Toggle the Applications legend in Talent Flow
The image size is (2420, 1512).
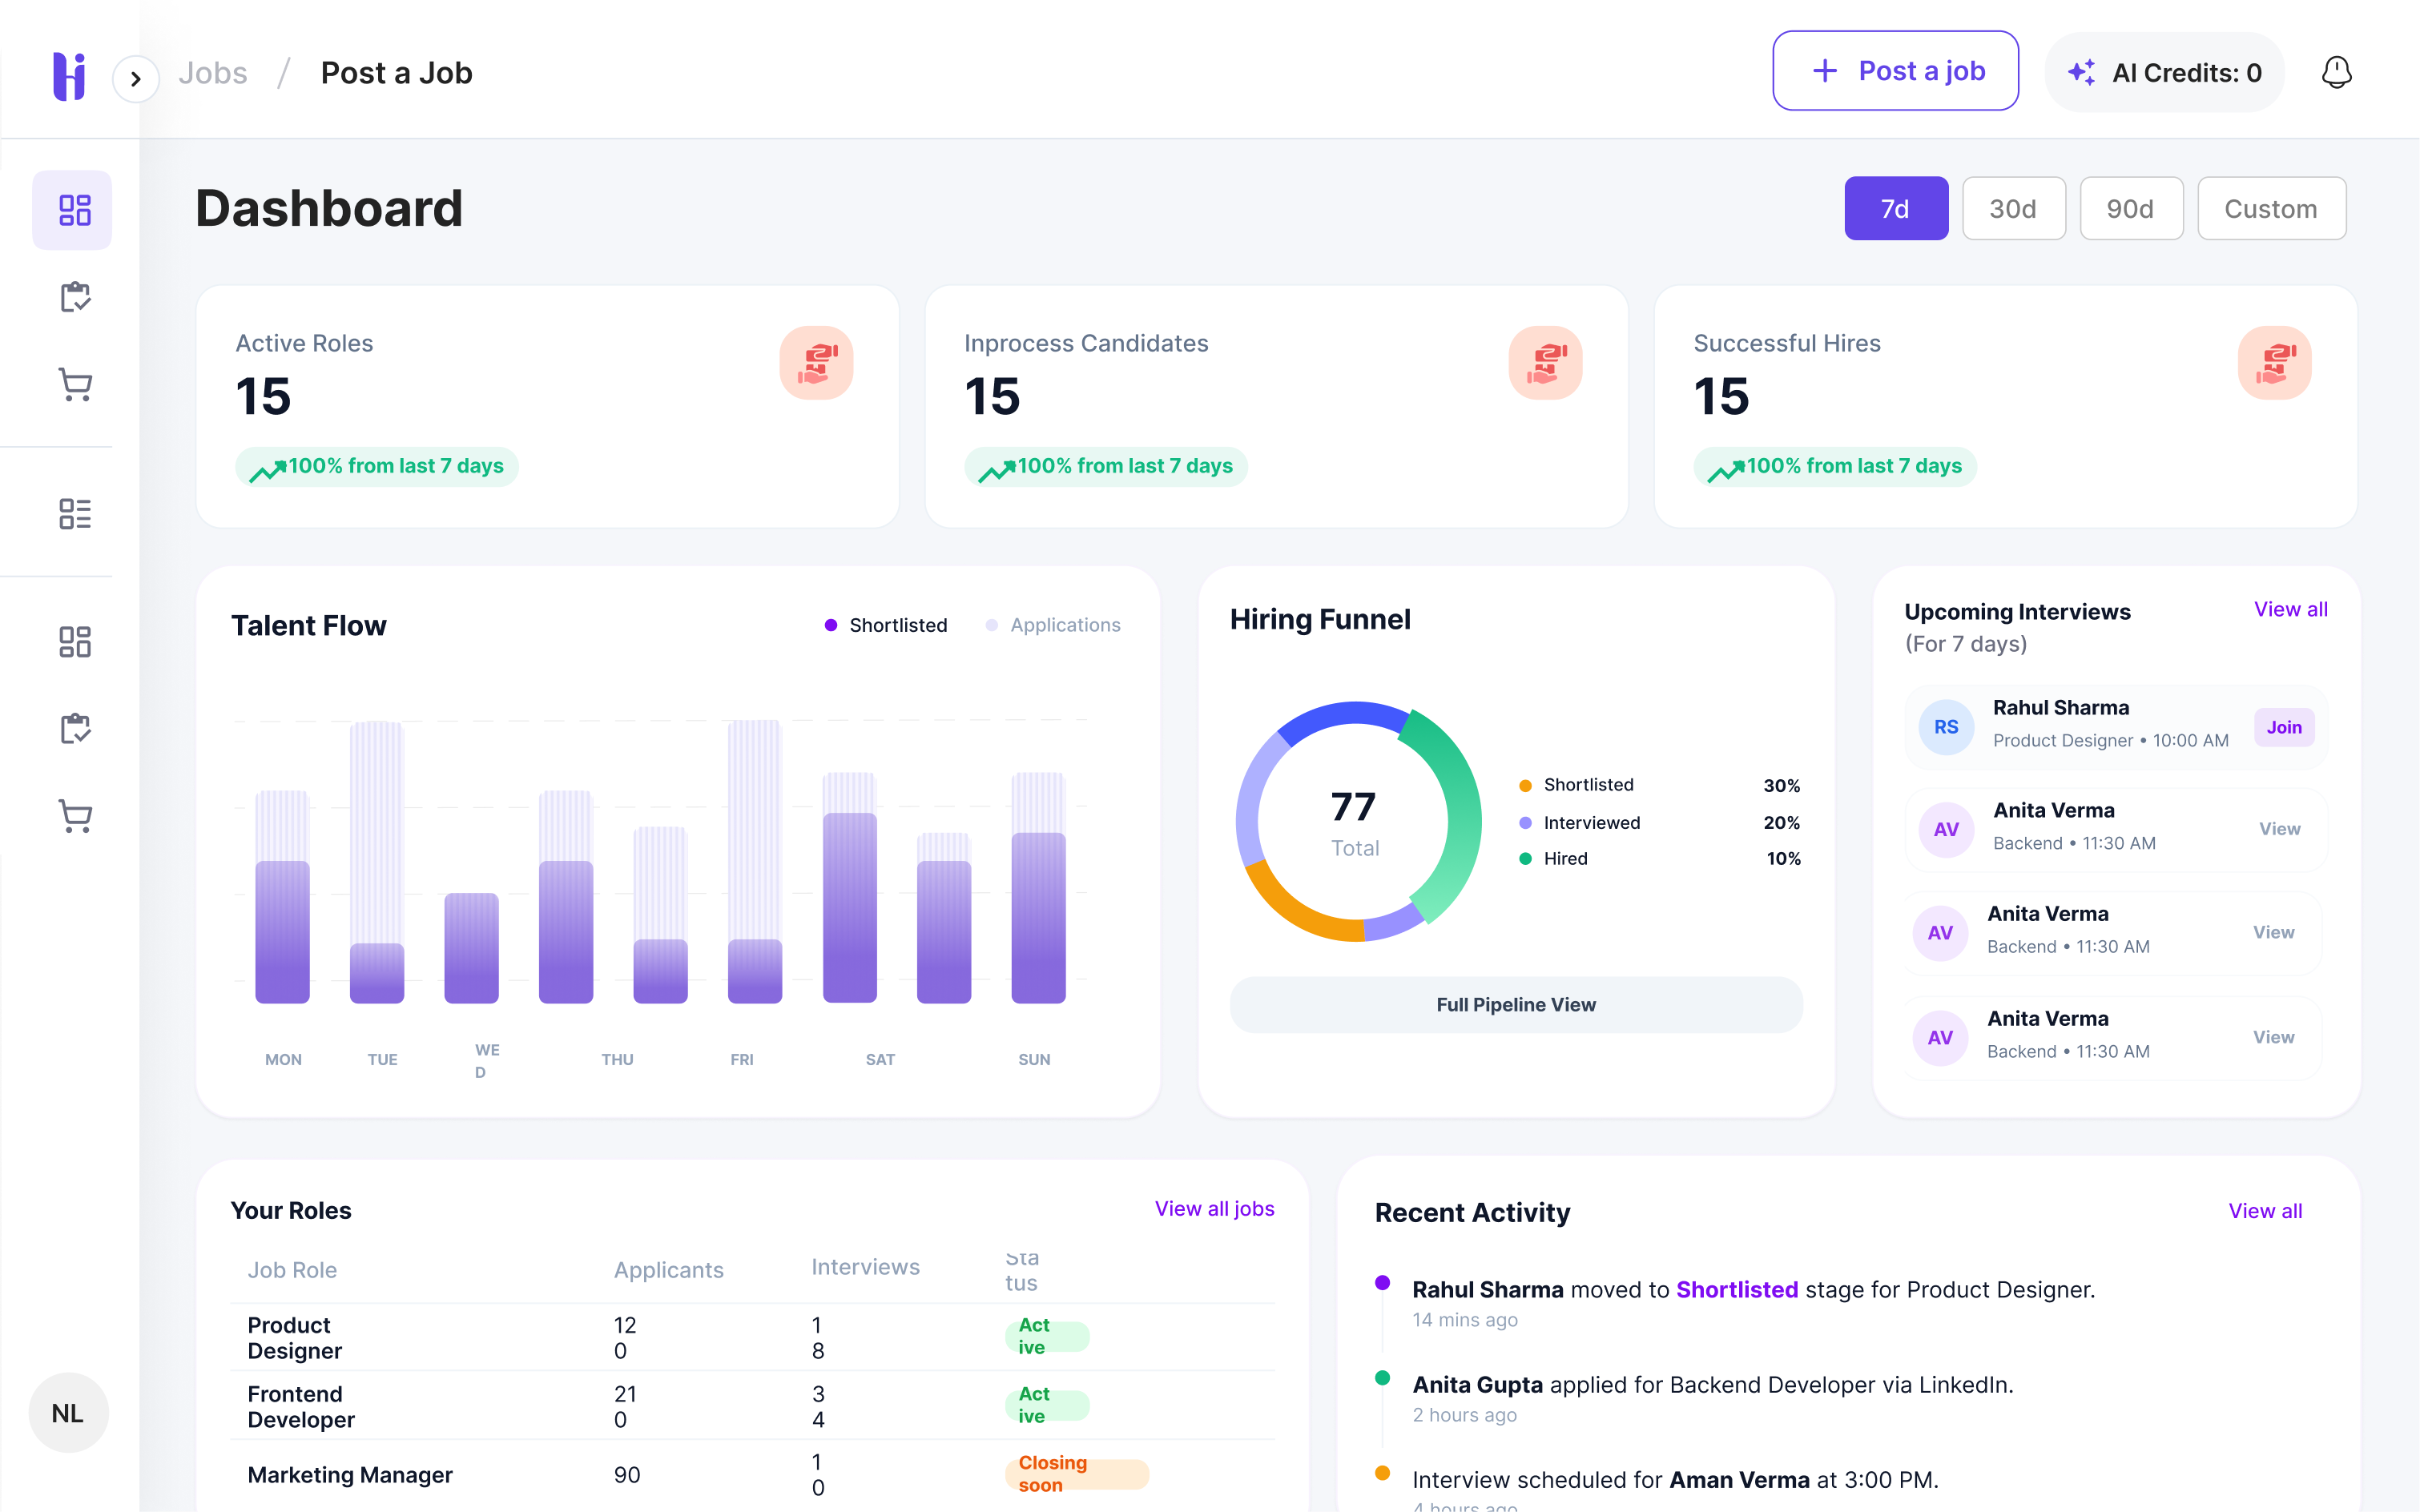coord(1053,625)
